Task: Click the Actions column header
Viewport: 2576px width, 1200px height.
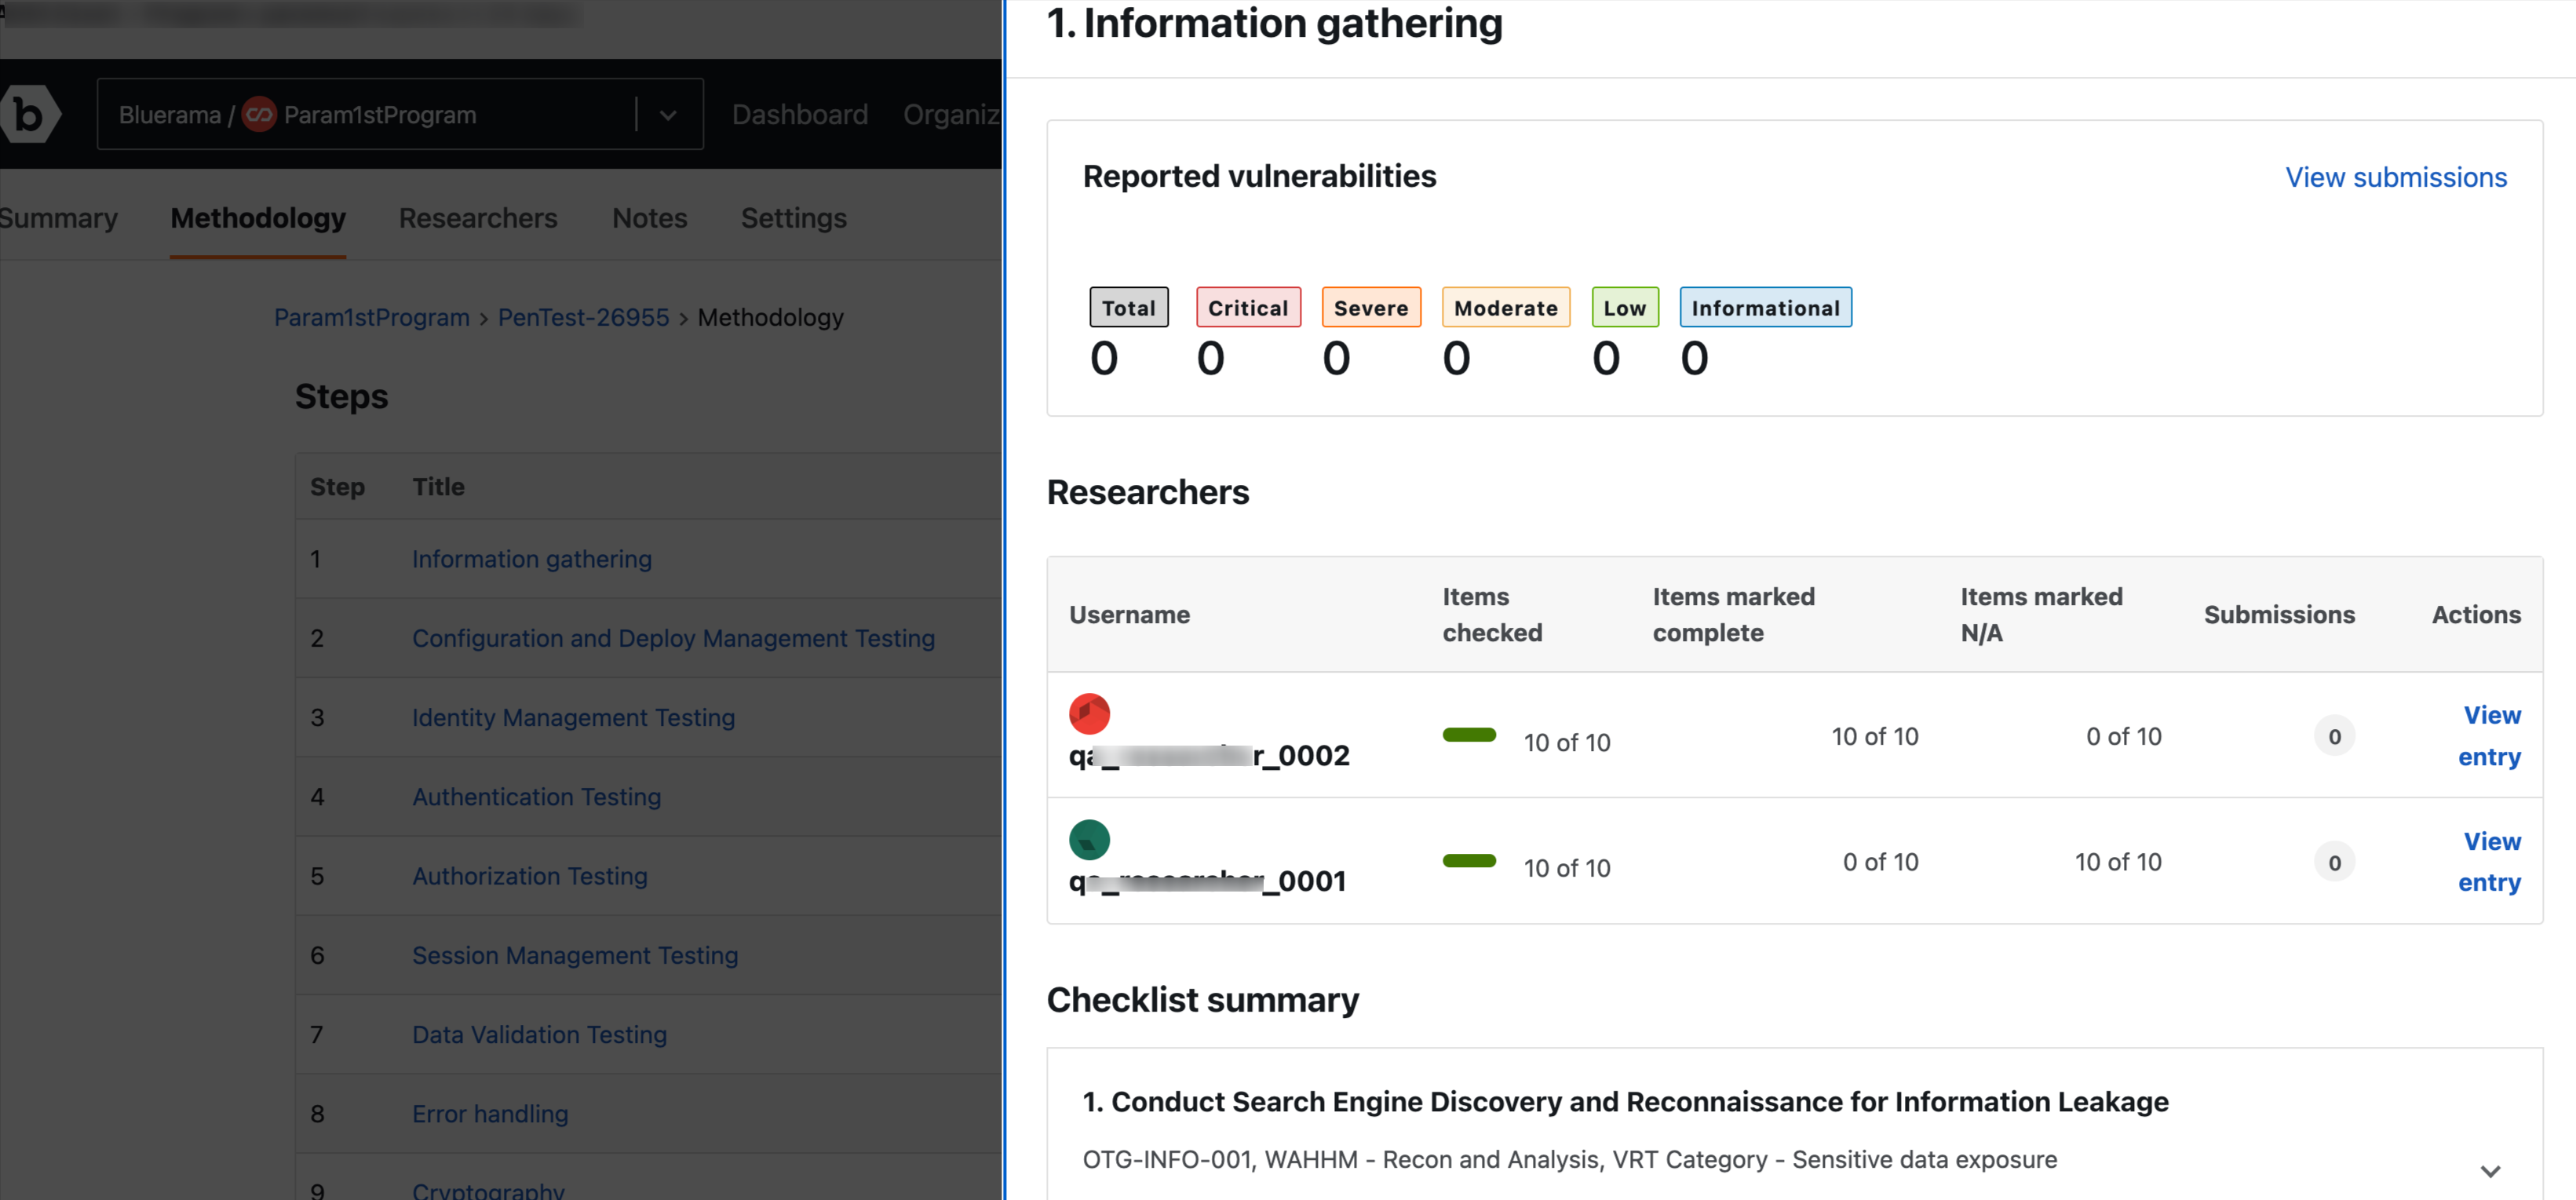Action: (2476, 615)
